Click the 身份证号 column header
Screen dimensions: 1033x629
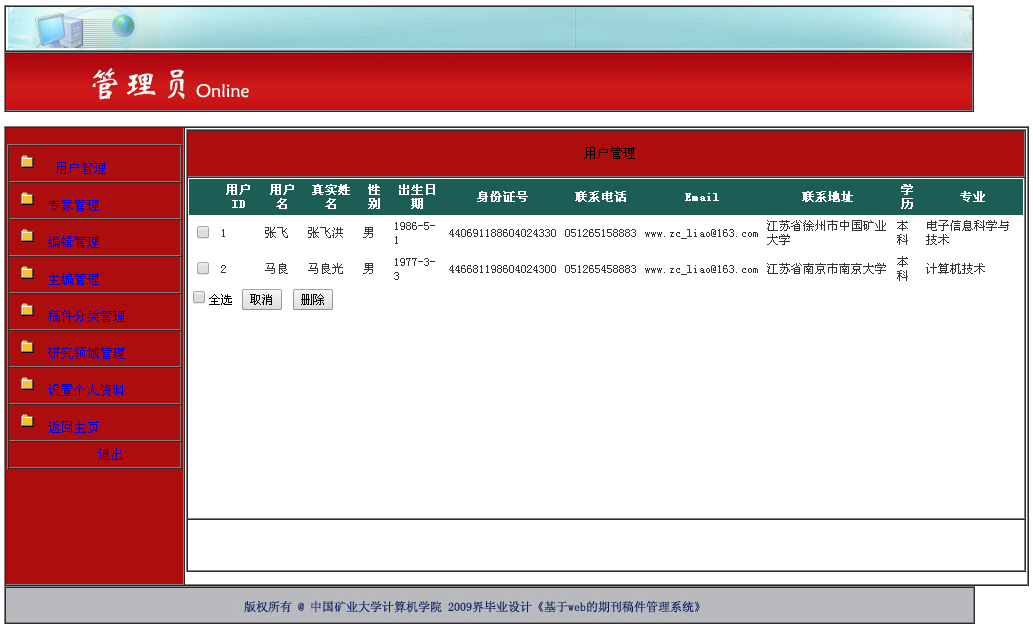click(x=502, y=197)
